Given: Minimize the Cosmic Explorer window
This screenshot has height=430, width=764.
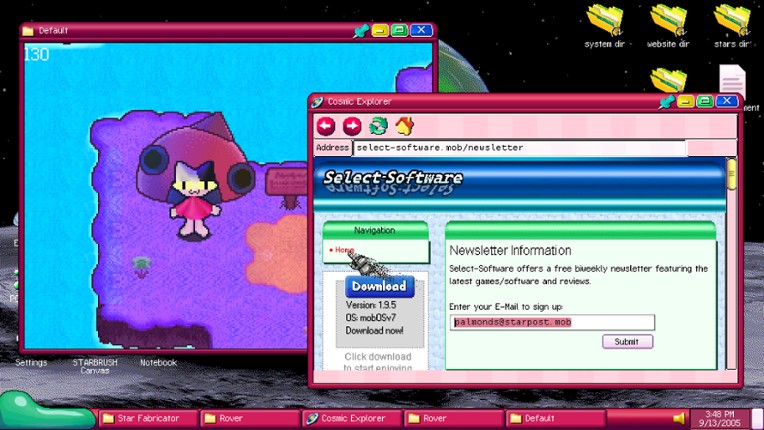Looking at the screenshot, I should point(685,101).
